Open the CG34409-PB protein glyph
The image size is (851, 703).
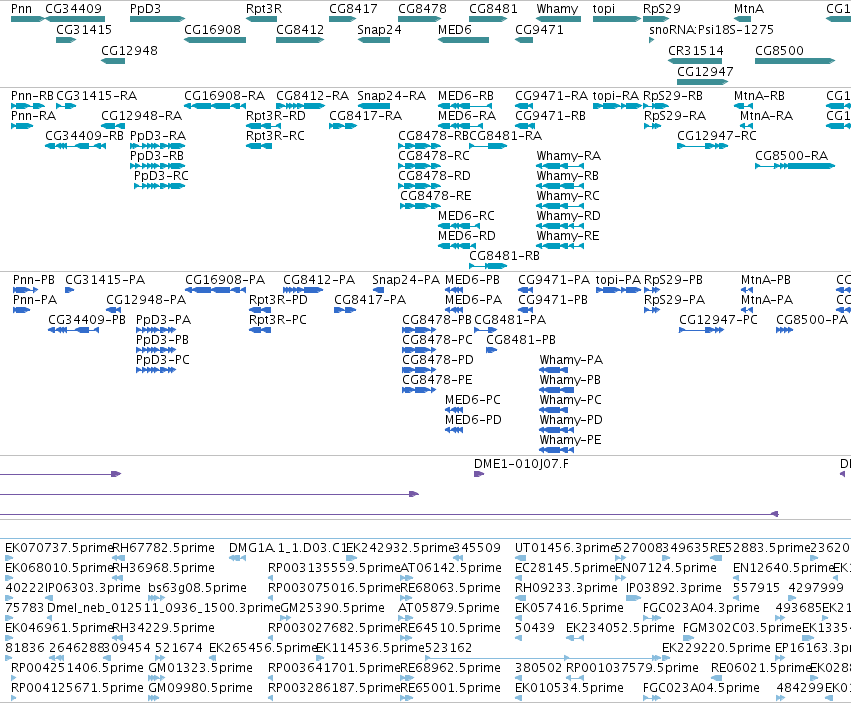tap(74, 330)
